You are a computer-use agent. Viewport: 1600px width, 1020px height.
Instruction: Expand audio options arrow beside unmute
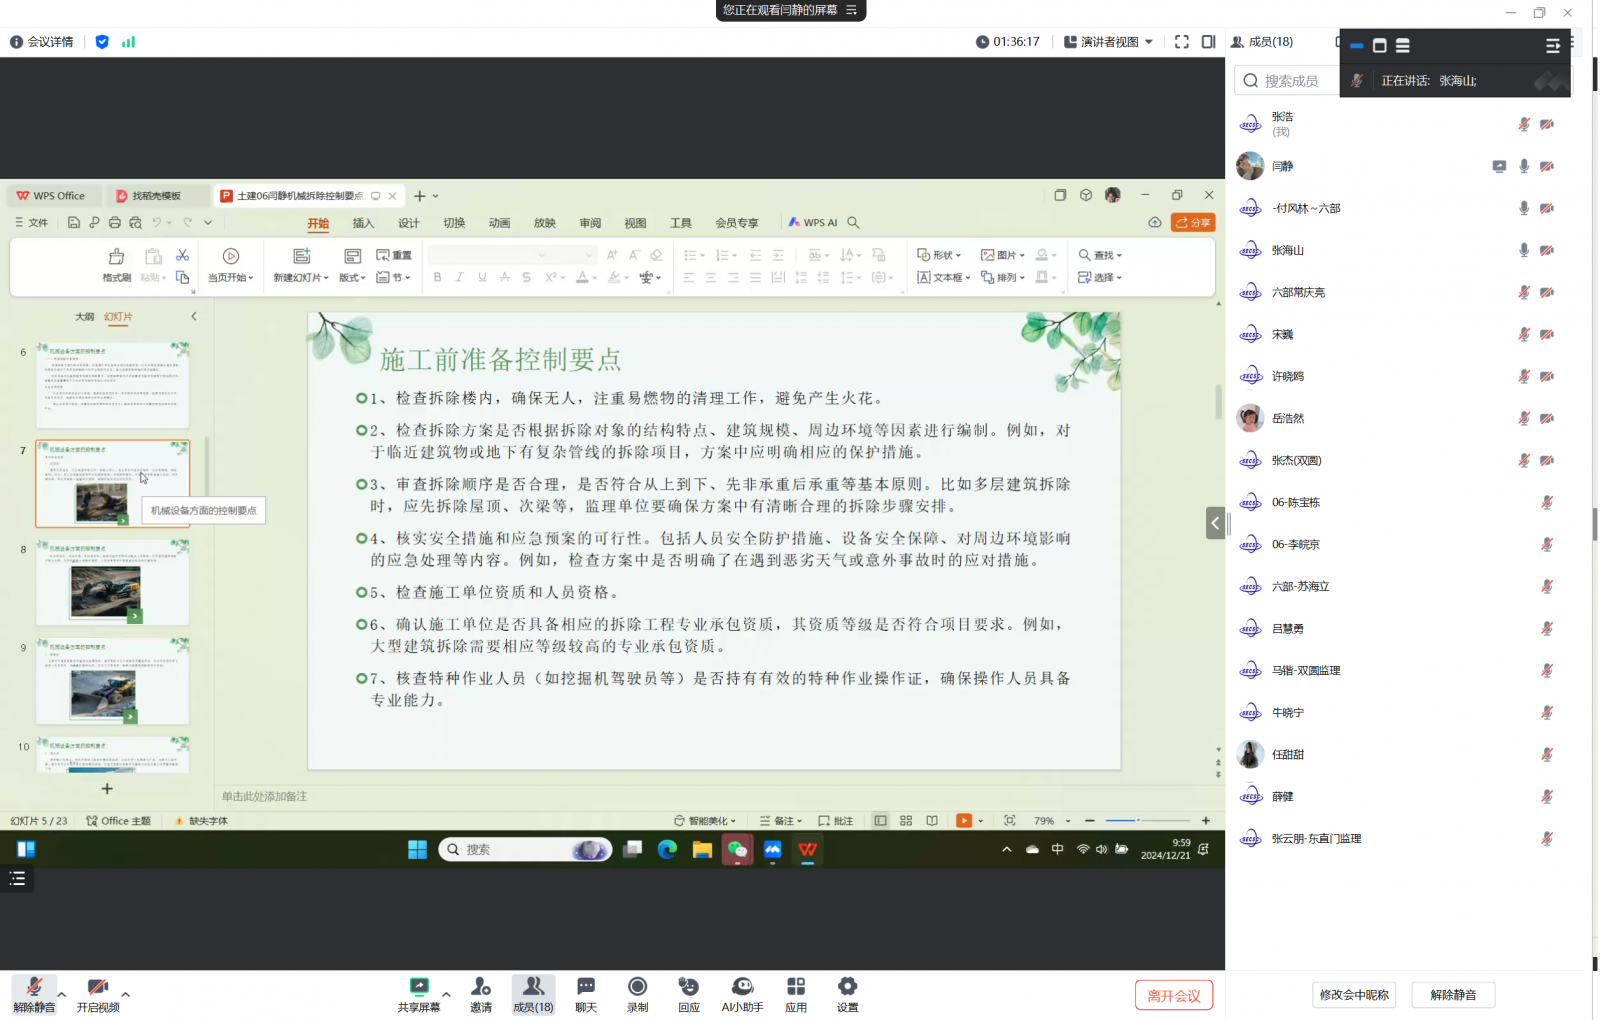(x=62, y=994)
